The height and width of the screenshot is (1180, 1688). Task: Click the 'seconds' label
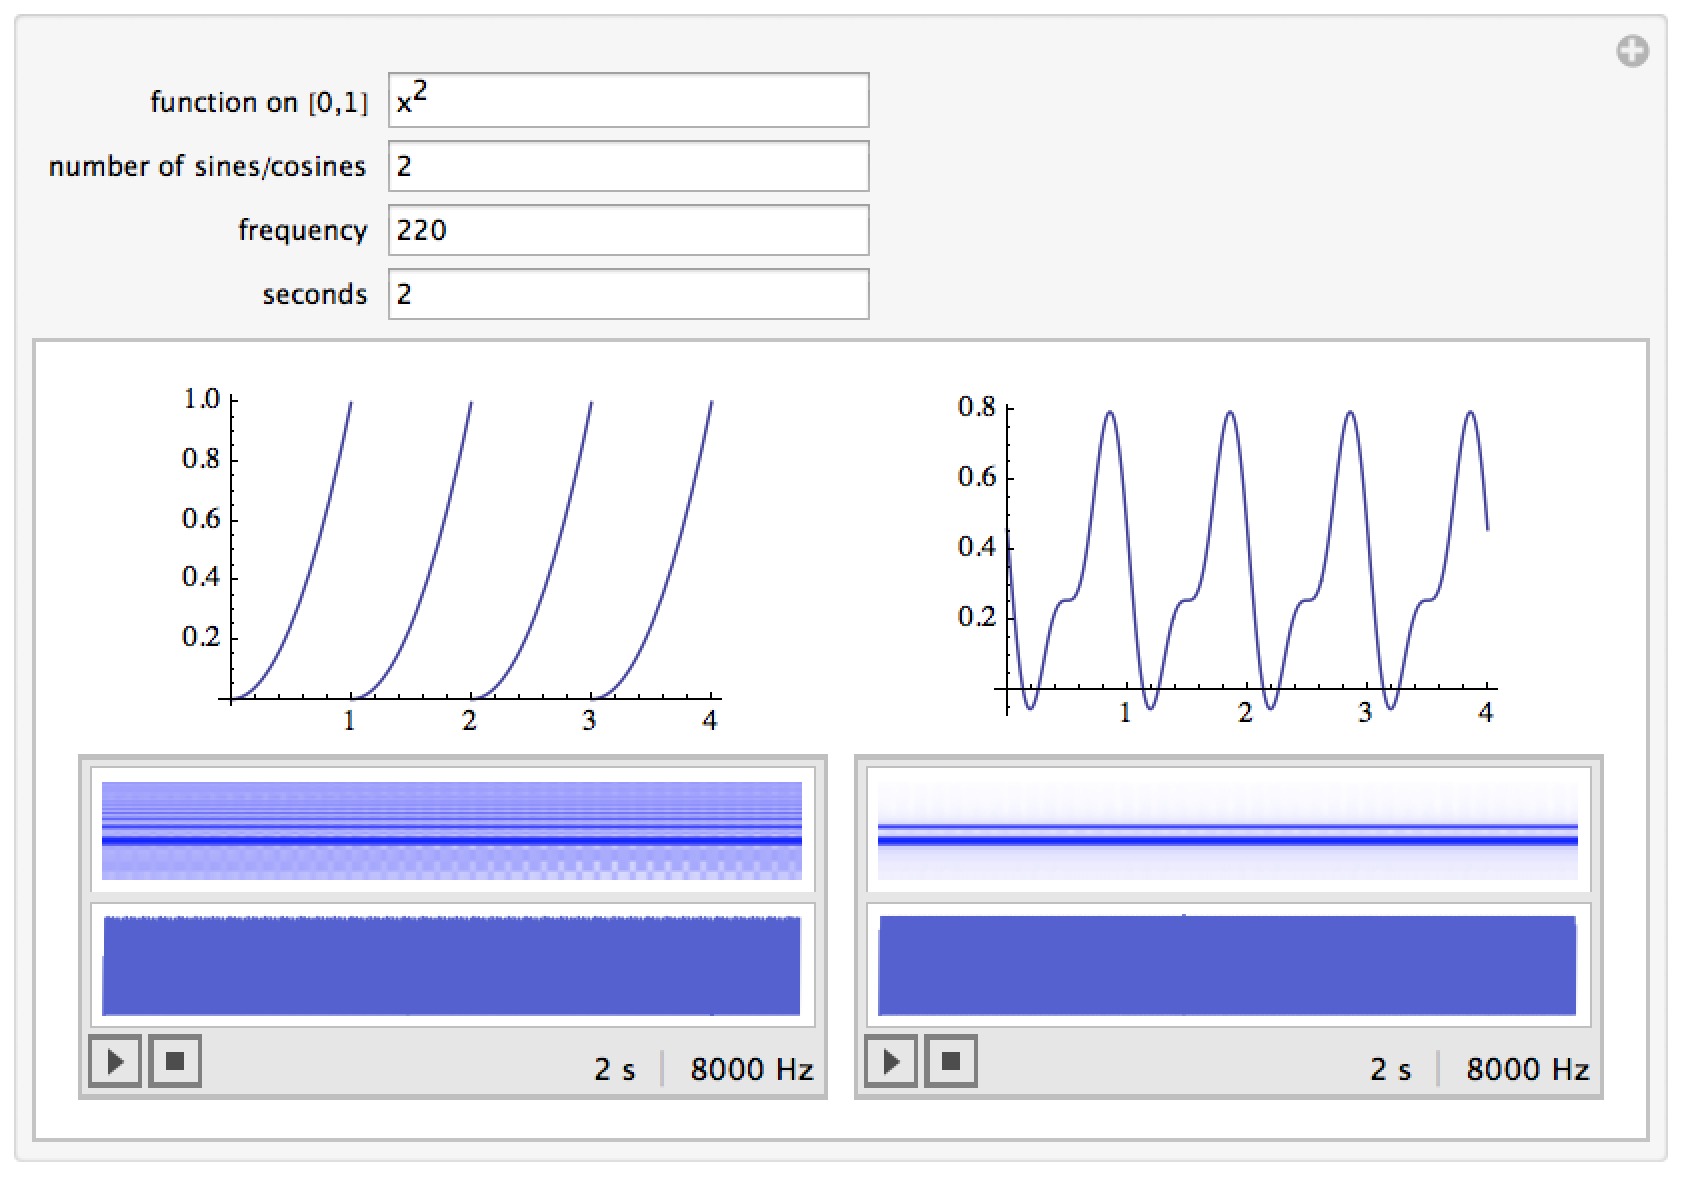click(315, 294)
